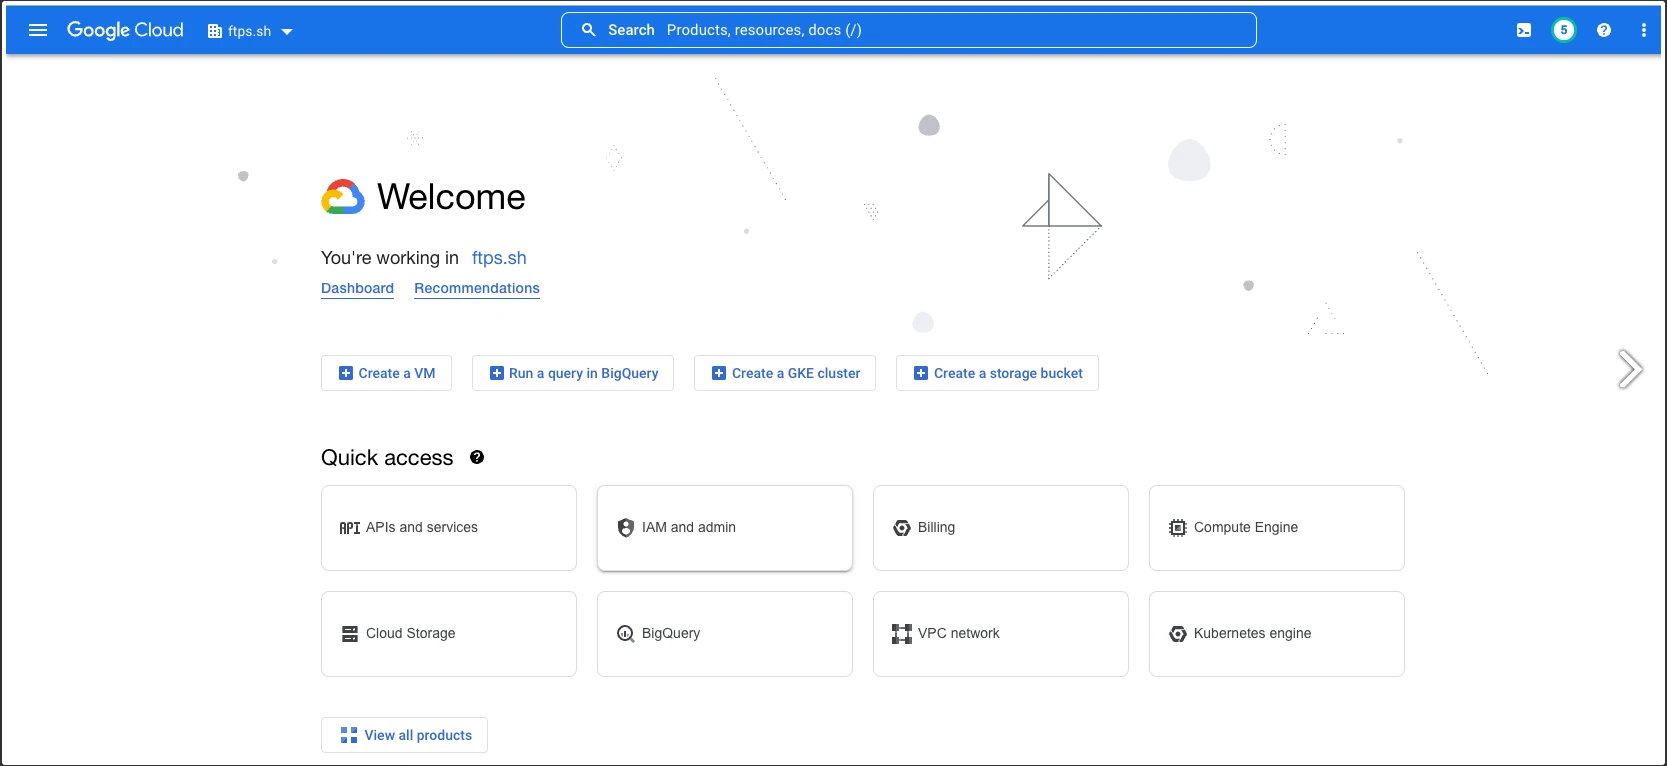The image size is (1667, 766).
Task: Show help for Quick access
Action: pos(477,457)
